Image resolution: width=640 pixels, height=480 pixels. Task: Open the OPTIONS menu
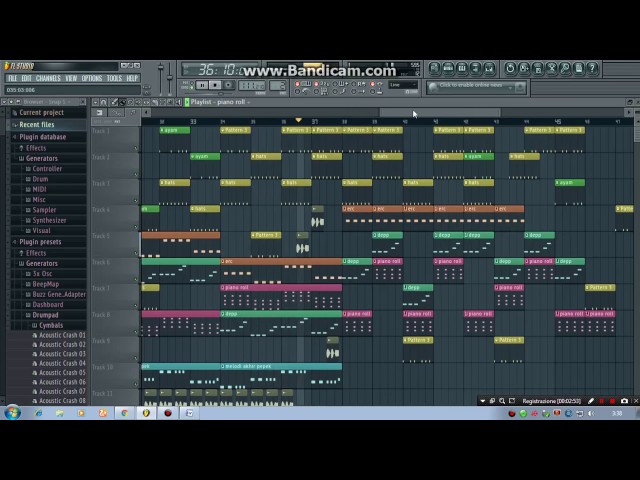point(92,78)
